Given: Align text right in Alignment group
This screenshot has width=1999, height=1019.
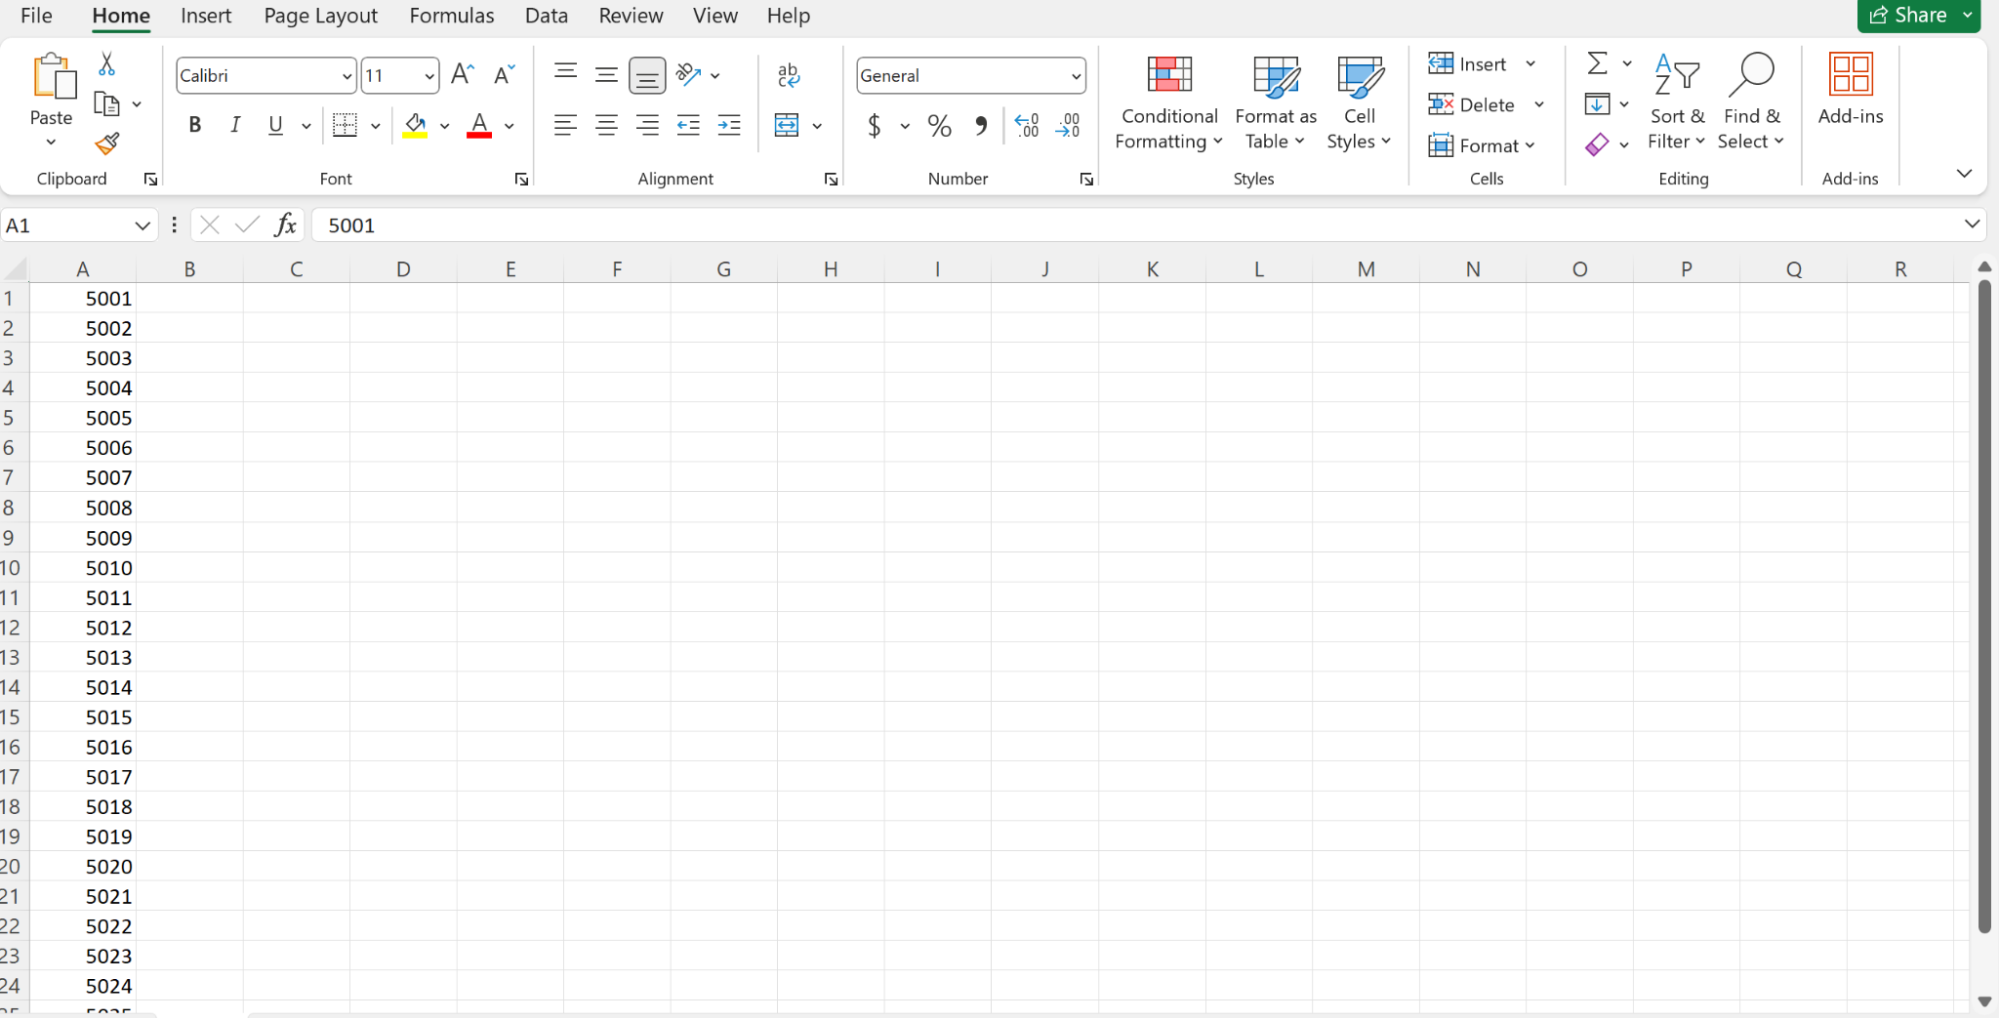Looking at the screenshot, I should [648, 125].
